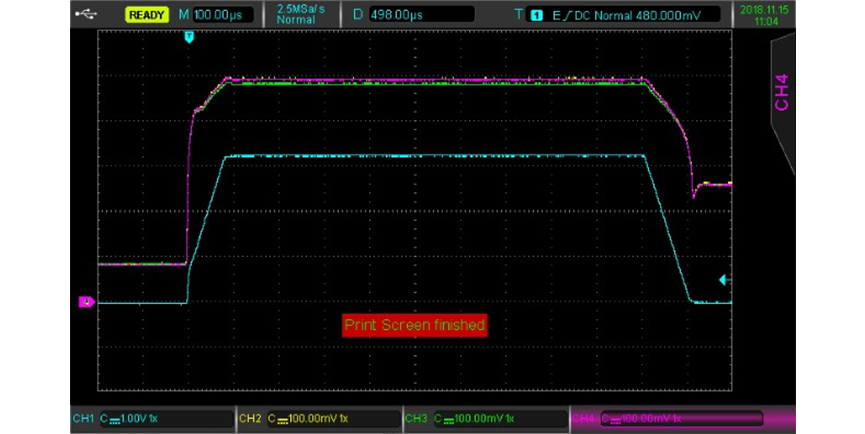865x434 pixels.
Task: Click the magenta CH4 waveform top
Action: tap(430, 79)
